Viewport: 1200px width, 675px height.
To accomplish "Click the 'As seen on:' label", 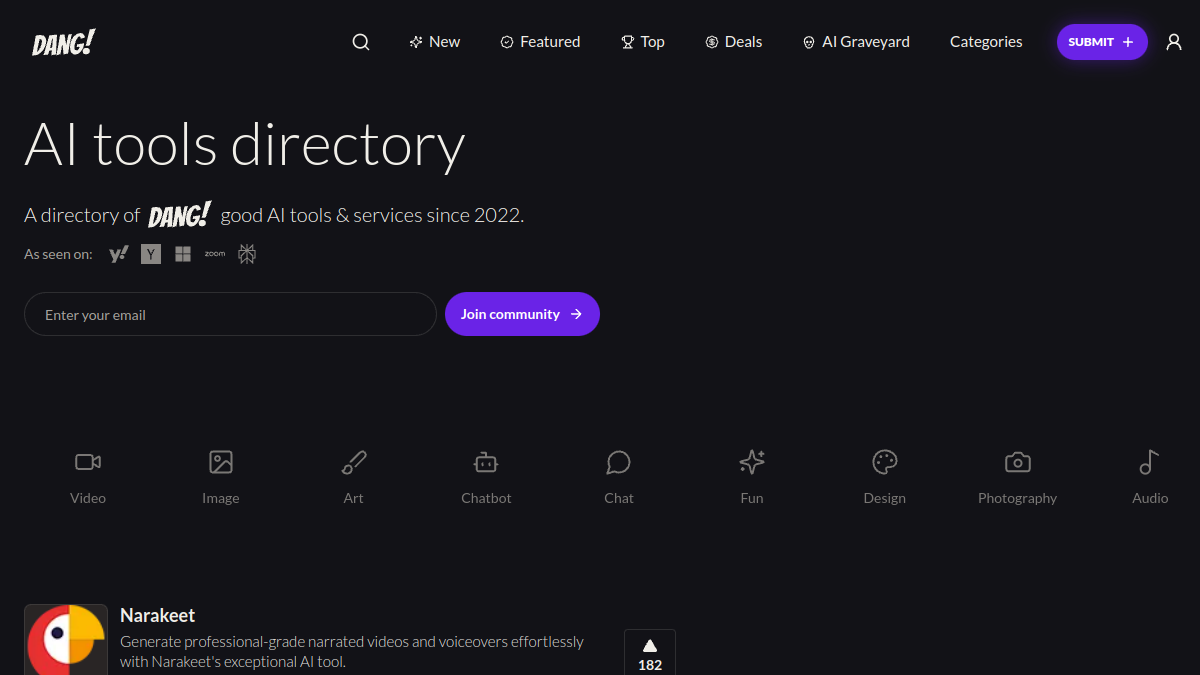I will [x=58, y=254].
